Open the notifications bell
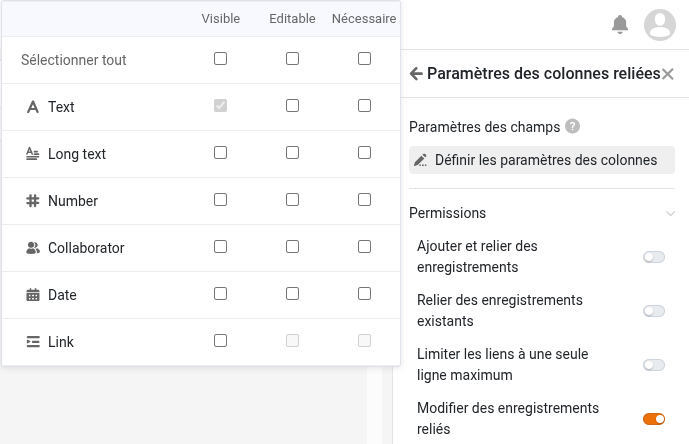 [620, 24]
